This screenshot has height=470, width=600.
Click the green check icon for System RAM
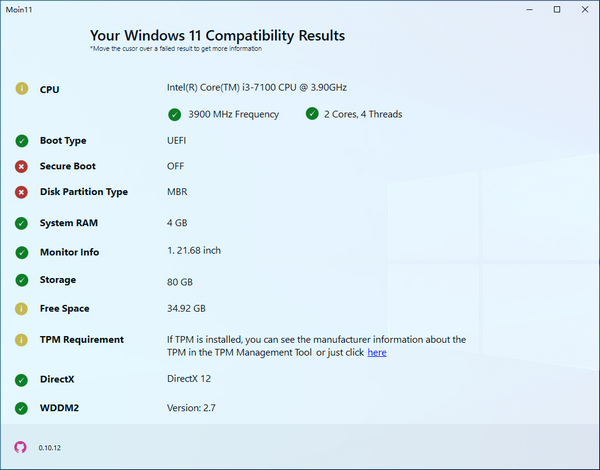point(21,223)
